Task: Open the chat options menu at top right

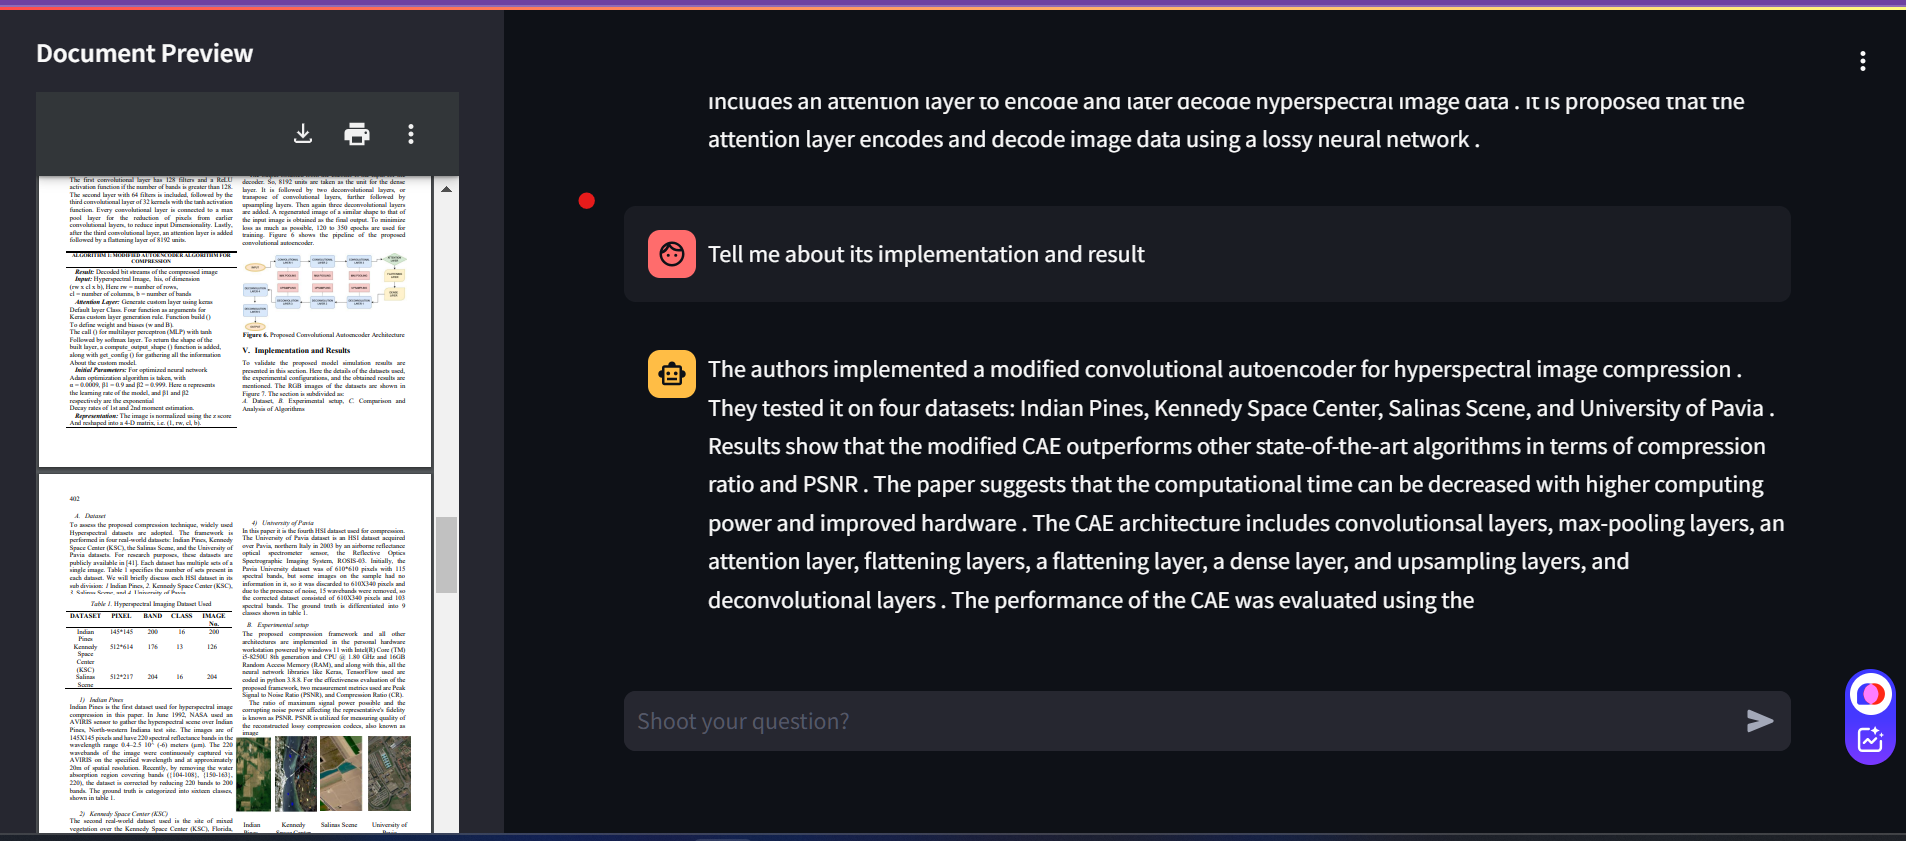Action: (x=1862, y=61)
